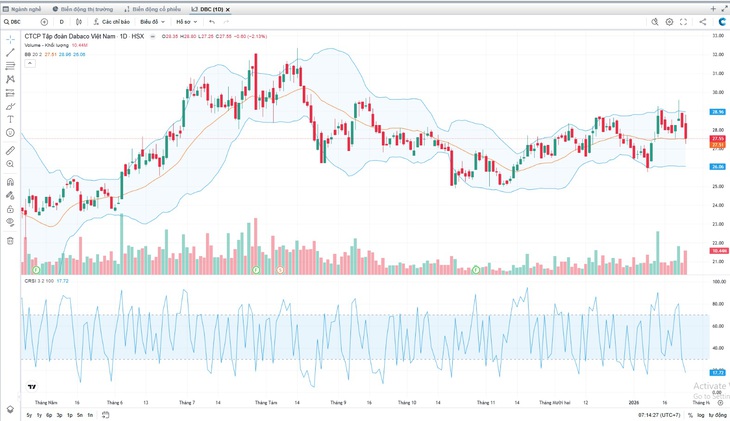Click the redo arrow
Viewport: 730px width, 421px height.
[x=226, y=22]
